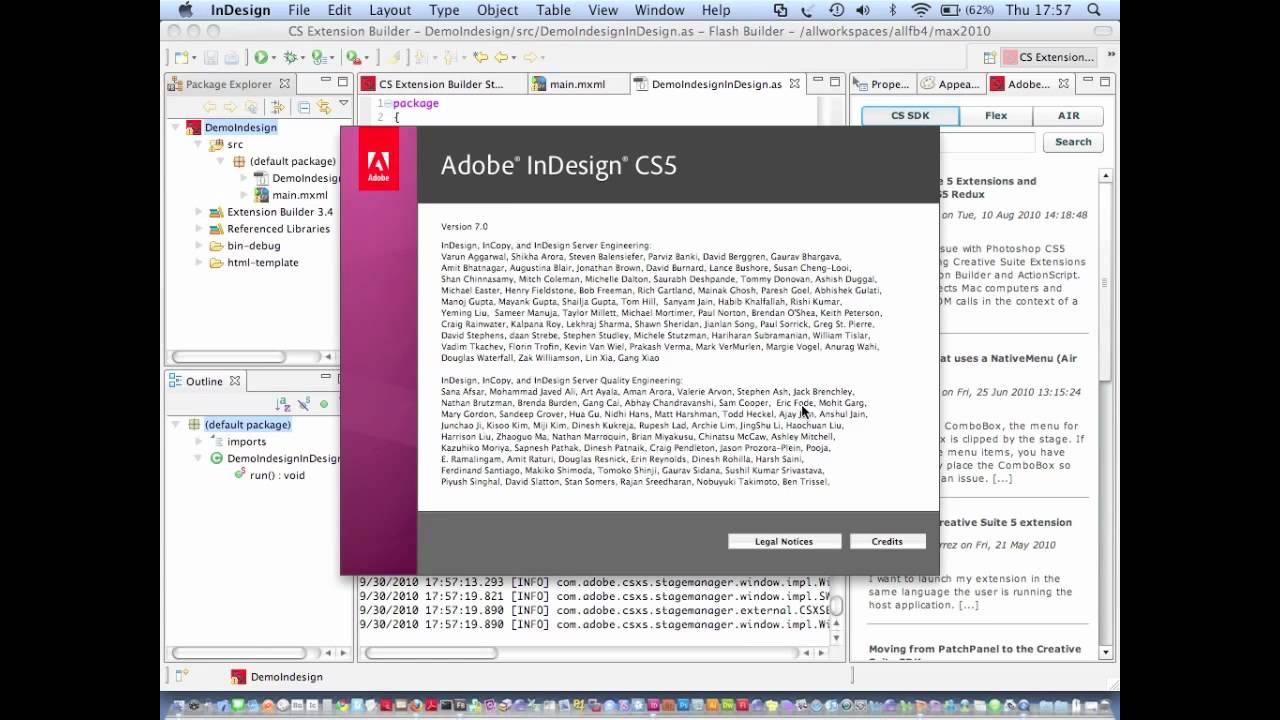The width and height of the screenshot is (1280, 720).
Task: Collapse the src folder node
Action: [198, 144]
